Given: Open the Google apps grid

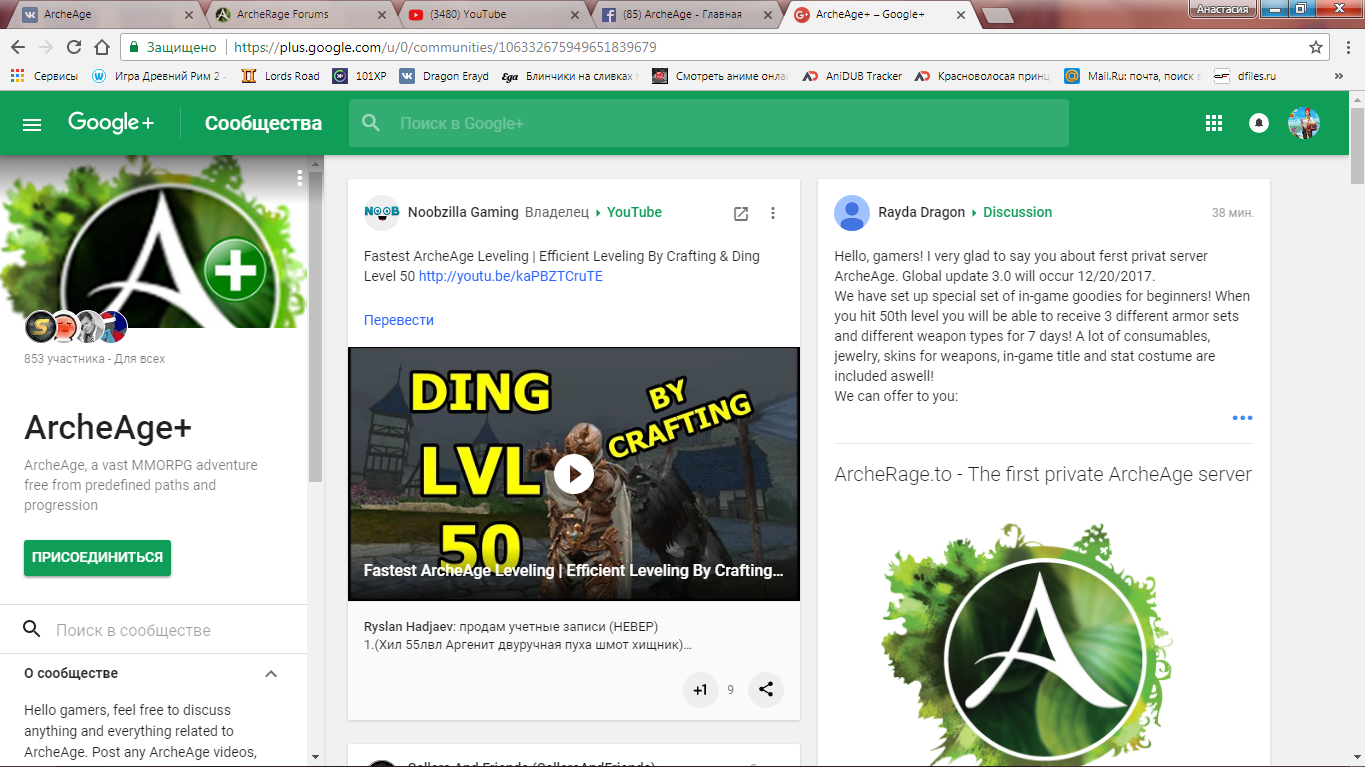Looking at the screenshot, I should (1214, 123).
